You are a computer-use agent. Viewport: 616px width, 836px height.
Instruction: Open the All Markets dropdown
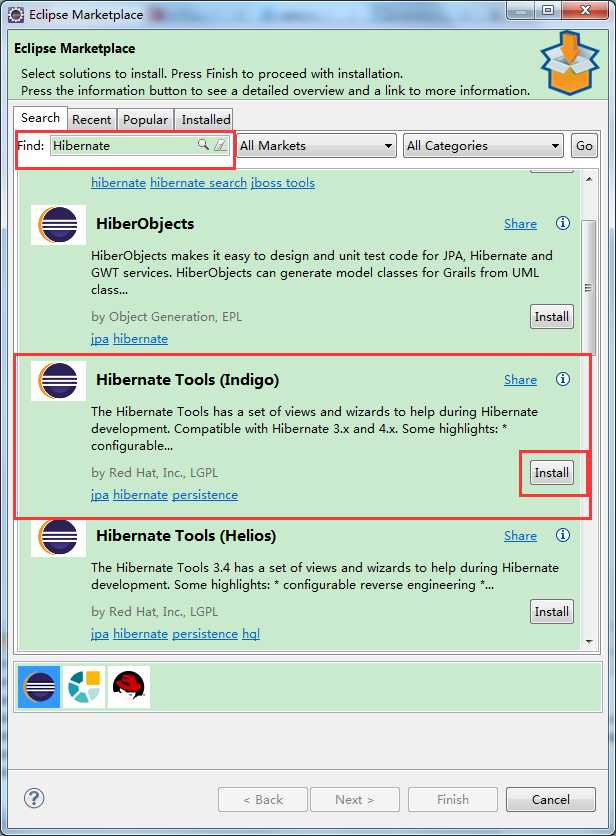click(316, 146)
